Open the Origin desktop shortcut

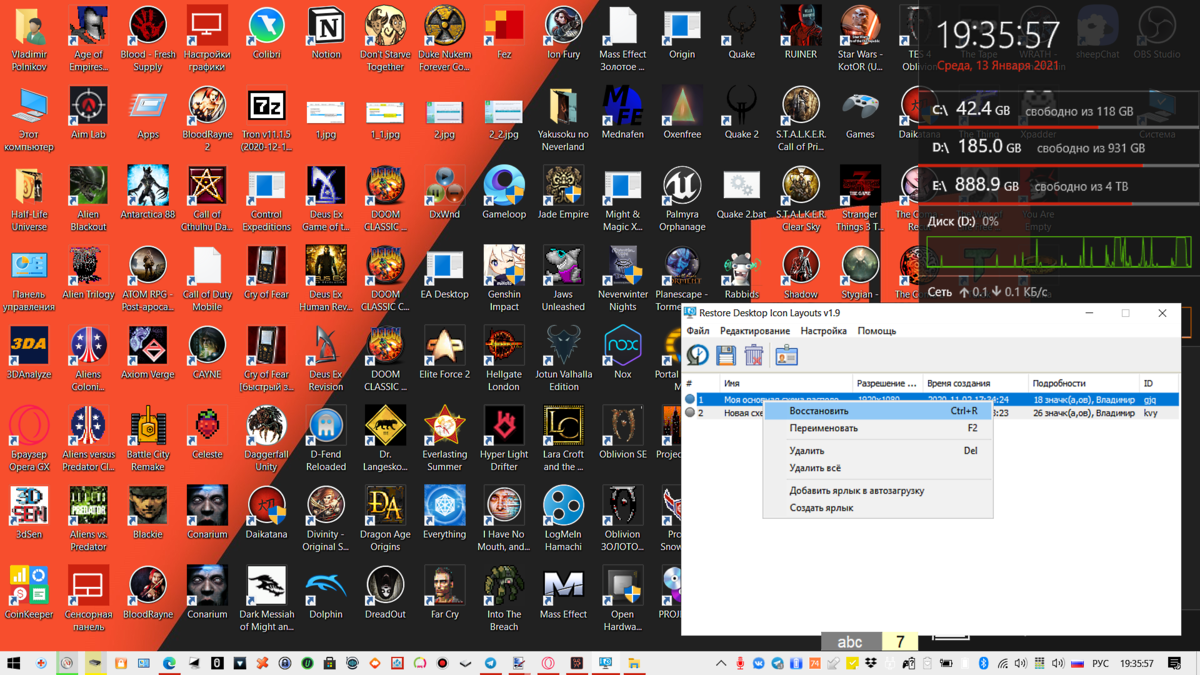point(682,32)
